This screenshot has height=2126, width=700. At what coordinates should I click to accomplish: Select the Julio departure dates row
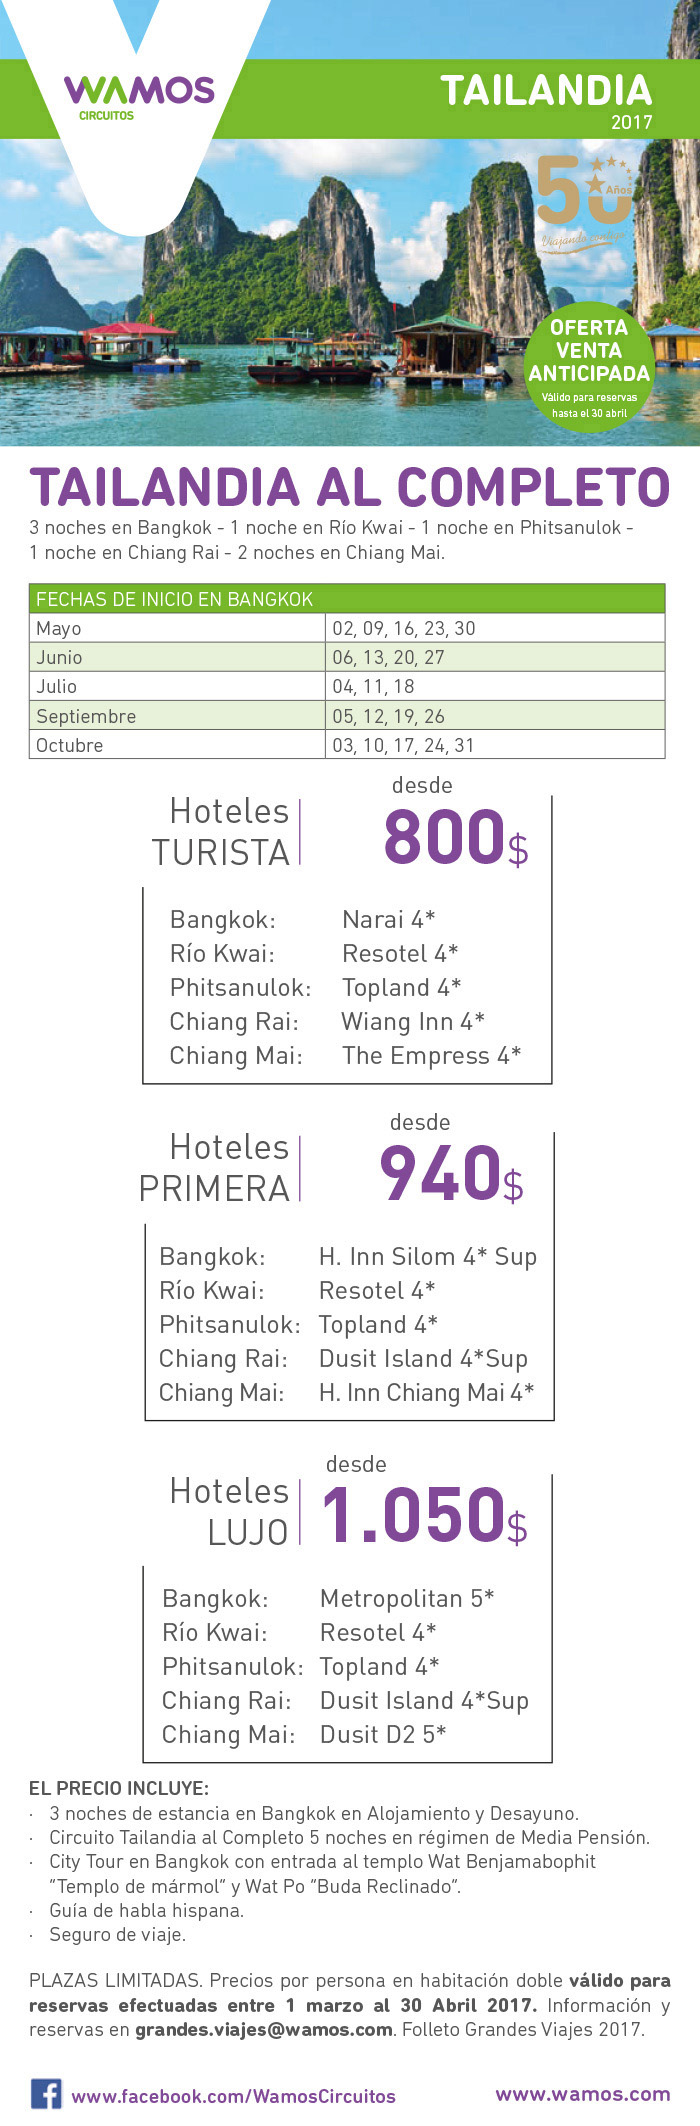pos(347,686)
